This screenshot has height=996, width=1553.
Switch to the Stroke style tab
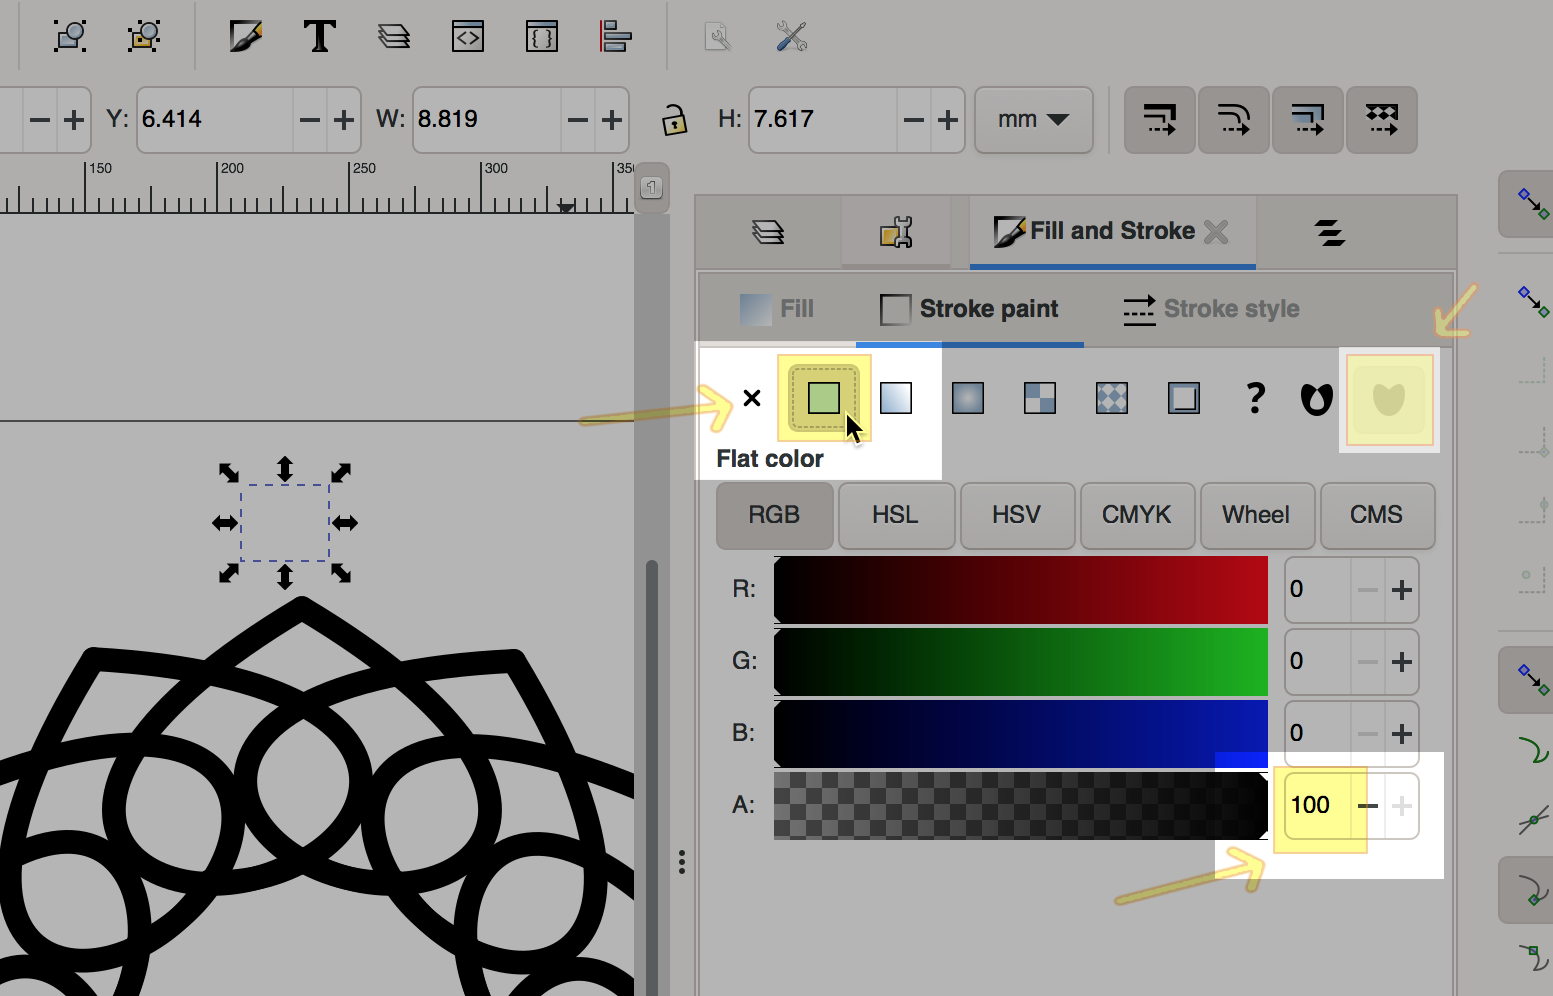pos(1211,309)
